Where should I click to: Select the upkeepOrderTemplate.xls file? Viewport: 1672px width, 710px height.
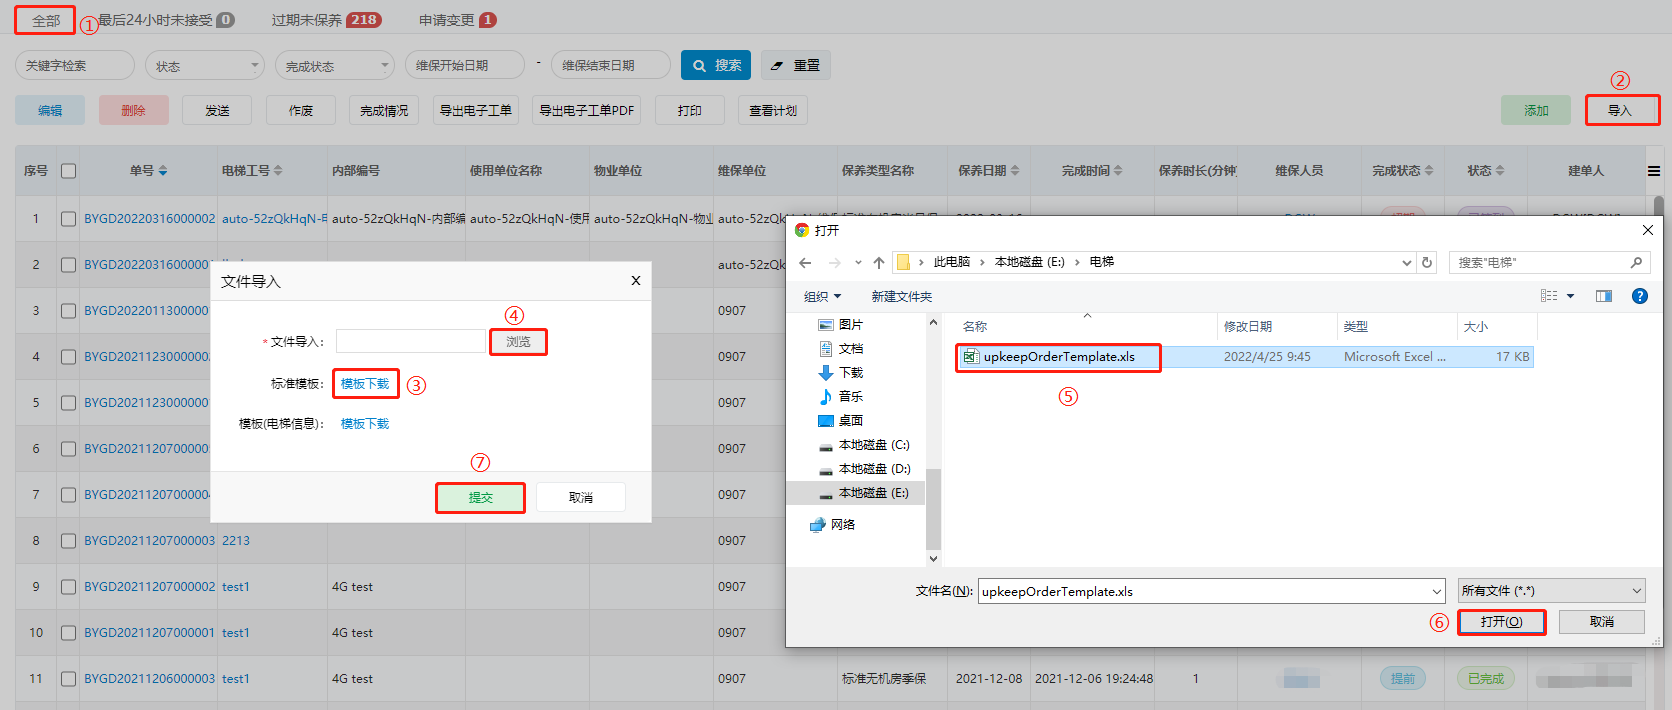click(x=1058, y=357)
